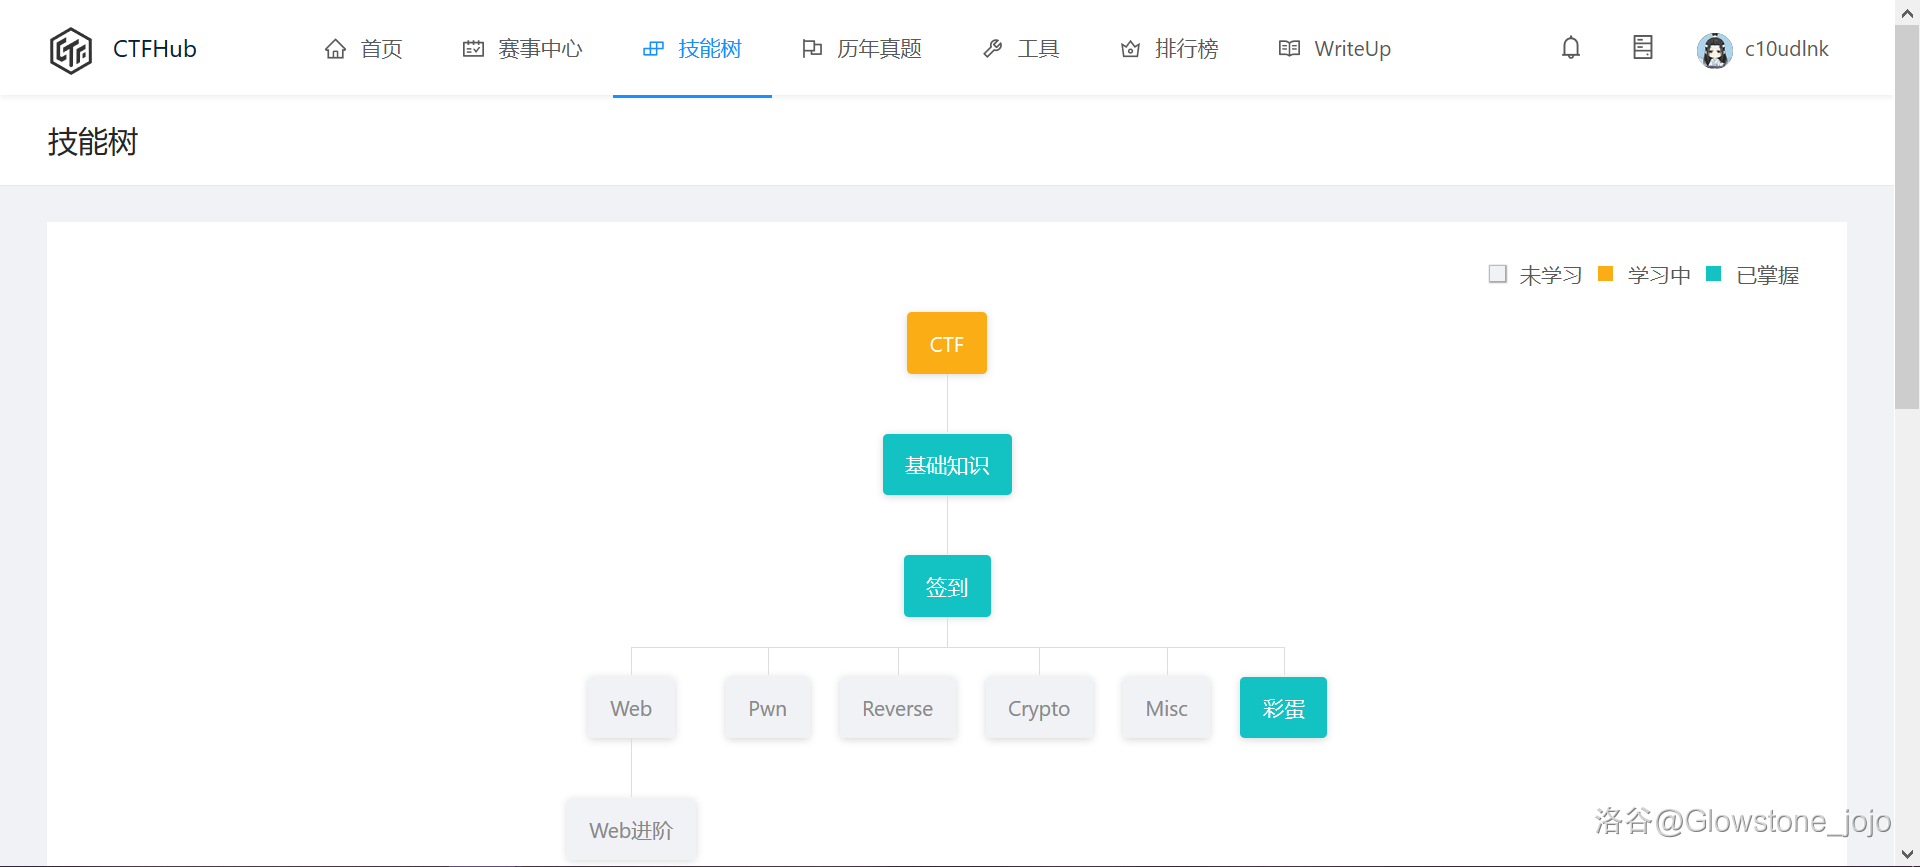Expand the Web node in skill tree
The width and height of the screenshot is (1920, 867).
(631, 708)
